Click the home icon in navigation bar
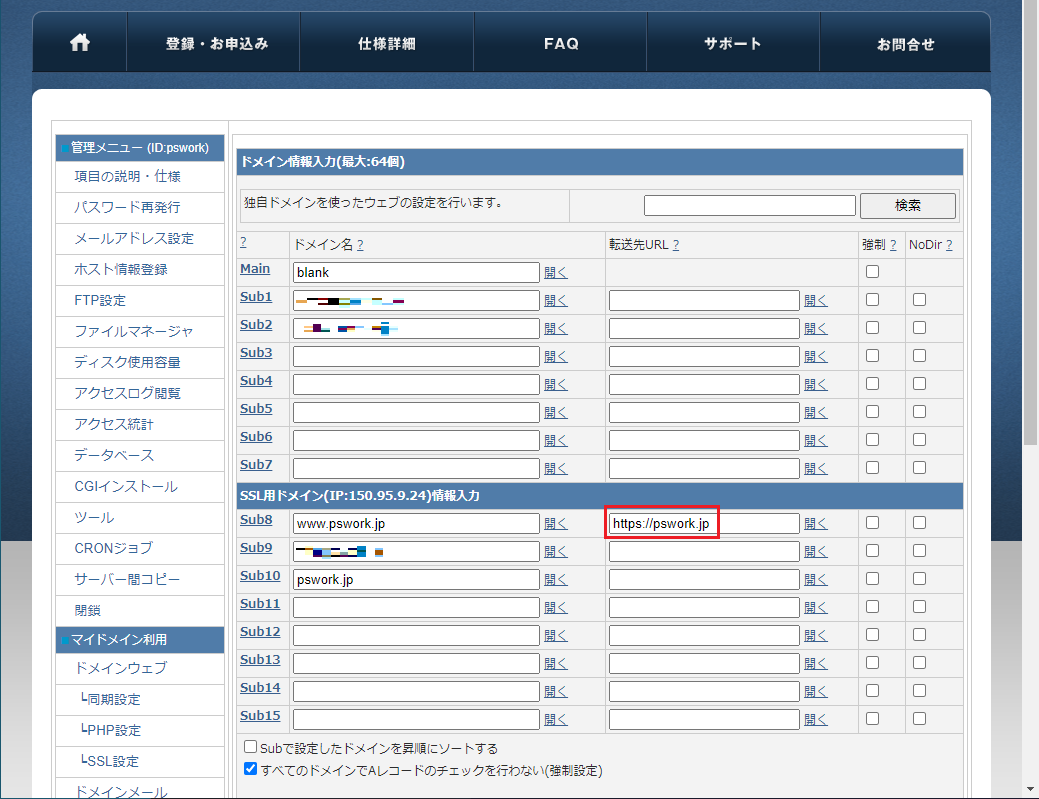This screenshot has height=799, width=1039. click(x=79, y=42)
